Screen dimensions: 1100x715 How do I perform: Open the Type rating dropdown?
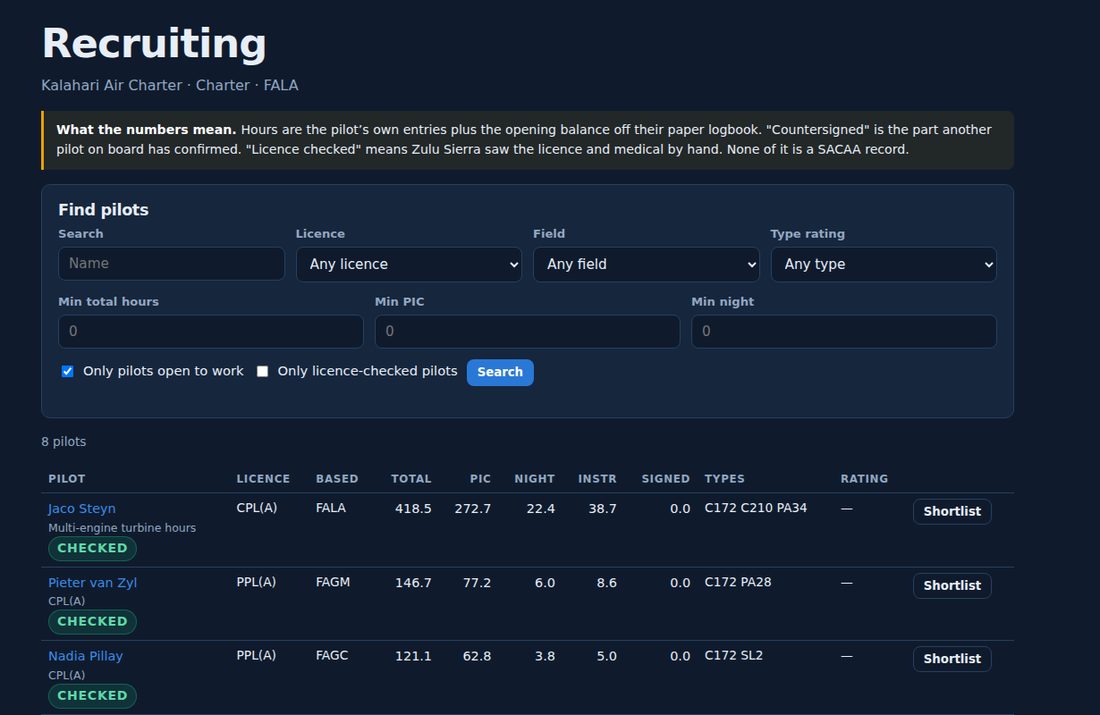click(883, 265)
